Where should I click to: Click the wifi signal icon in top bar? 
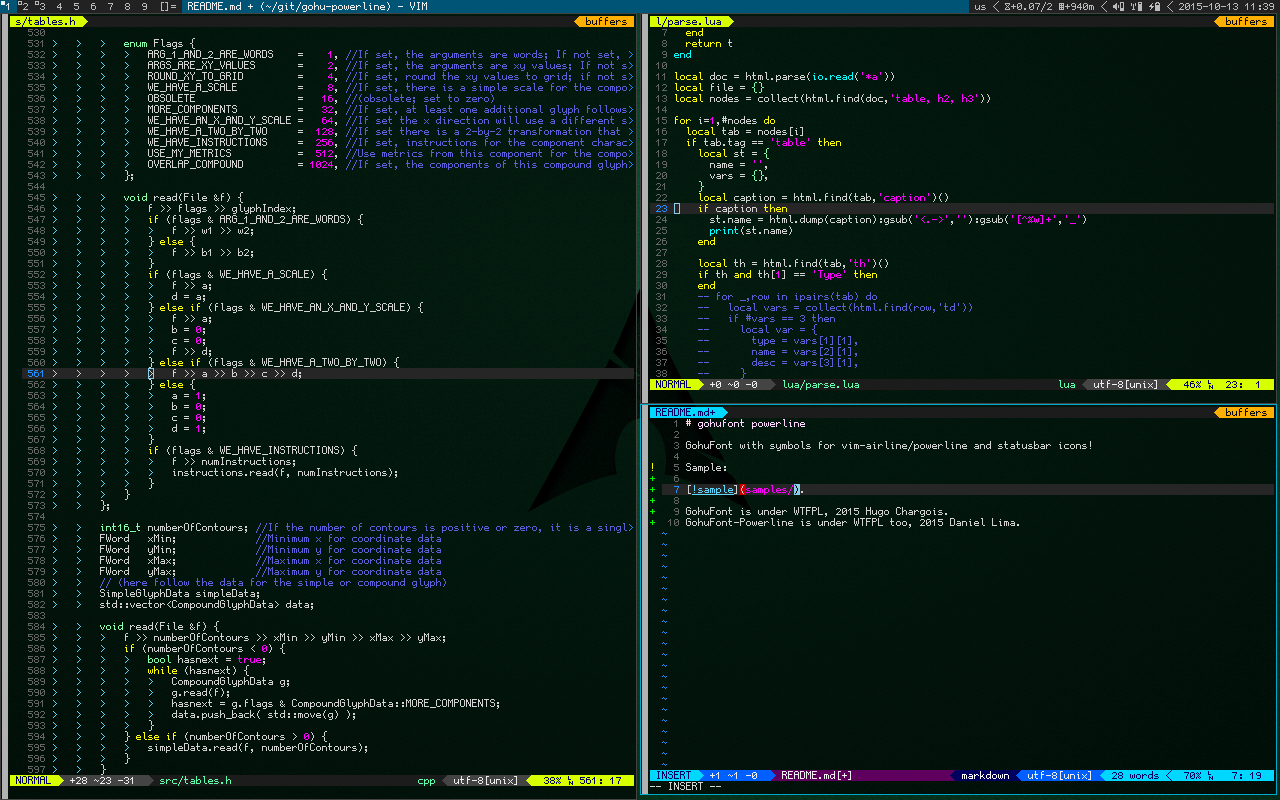[x=1135, y=6]
